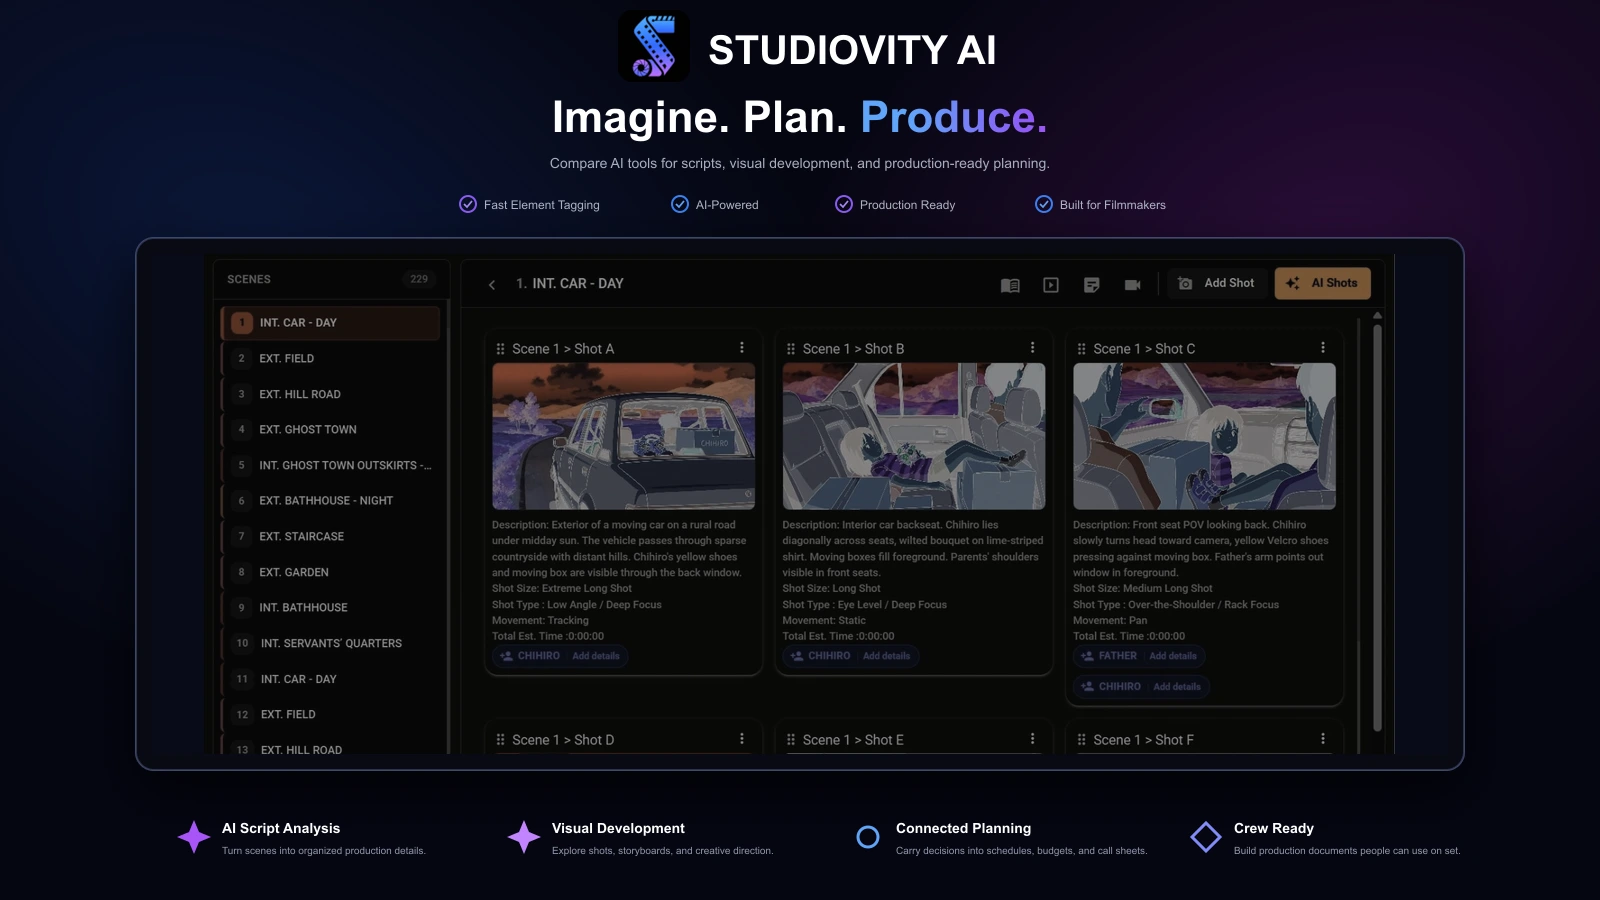Click the drag handle of Shot A card
This screenshot has height=900, width=1600.
tap(500, 349)
